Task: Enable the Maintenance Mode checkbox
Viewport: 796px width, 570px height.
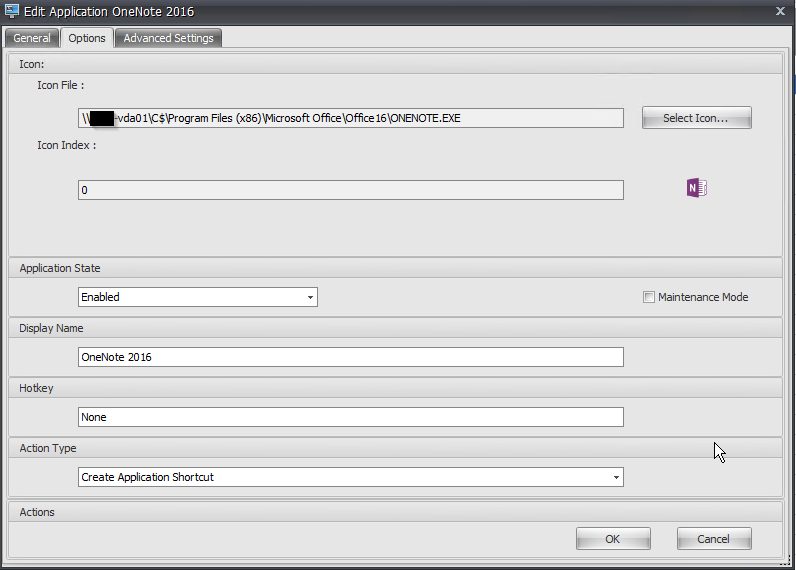Action: pos(648,297)
